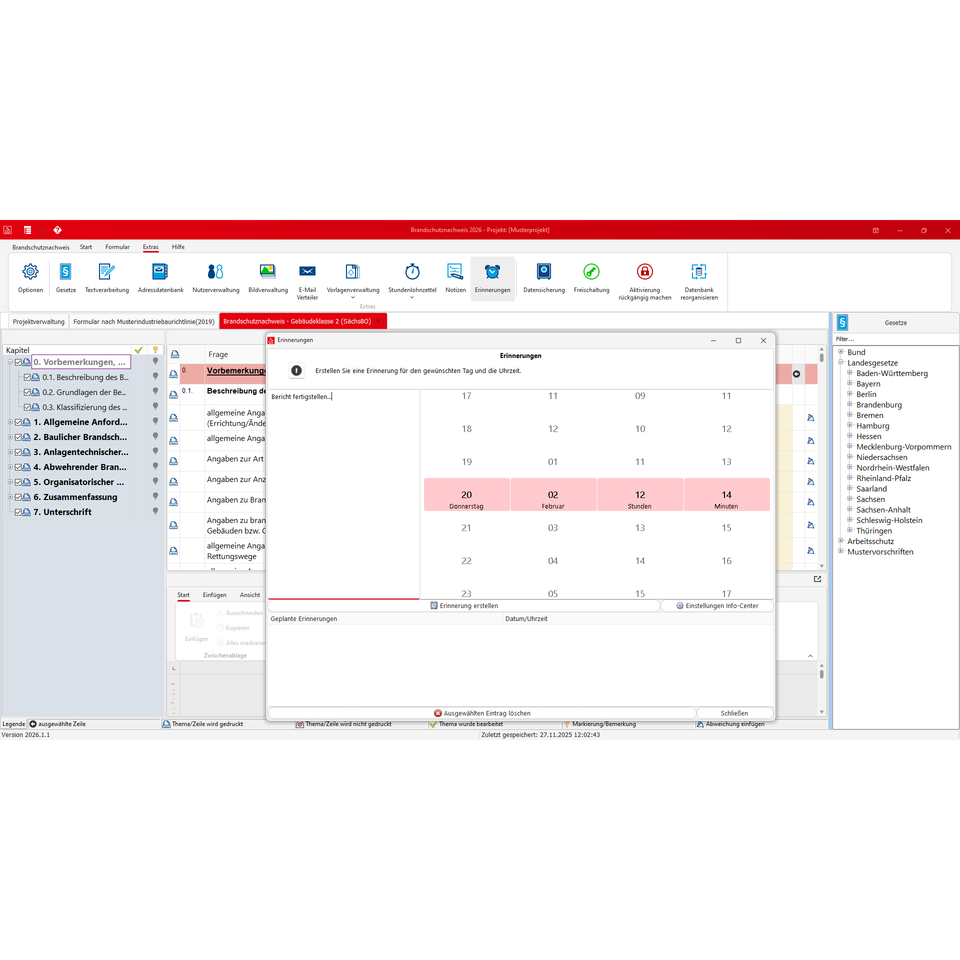
Task: Toggle checkbox for 0.2. Grundlagen der Be...
Action: [27, 392]
